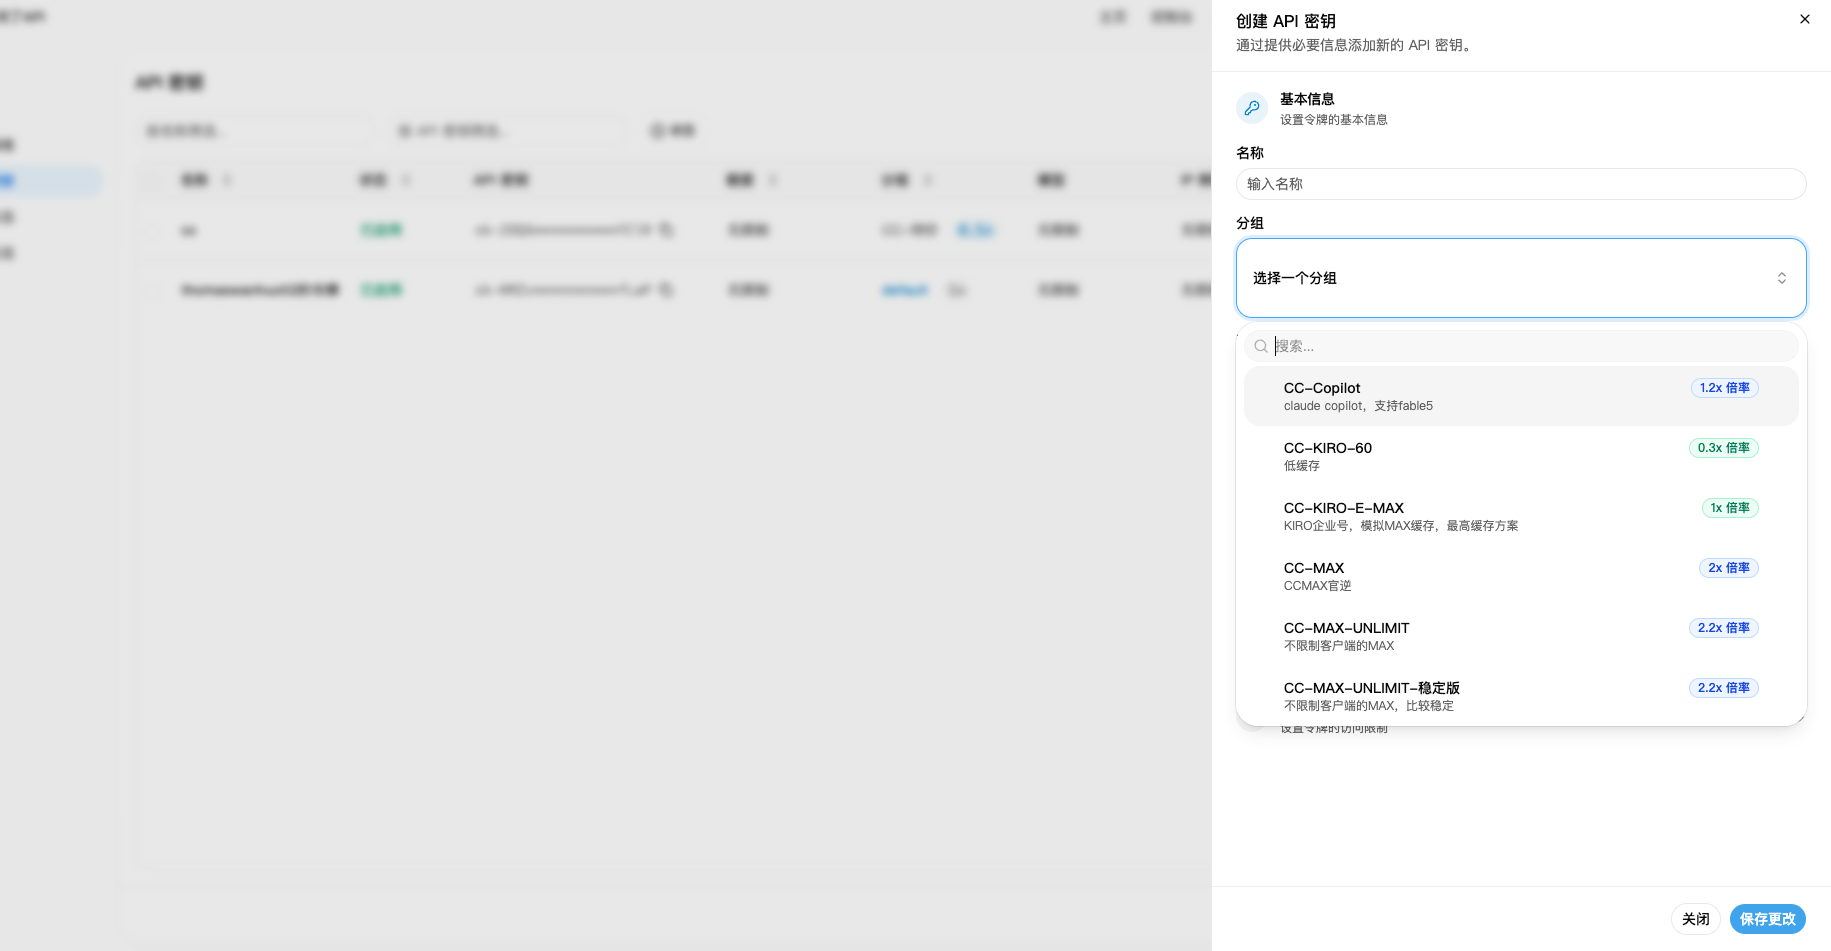Select the CC-MAX-UNLIMIT-稳定版 group
1831x951 pixels.
coord(1521,696)
